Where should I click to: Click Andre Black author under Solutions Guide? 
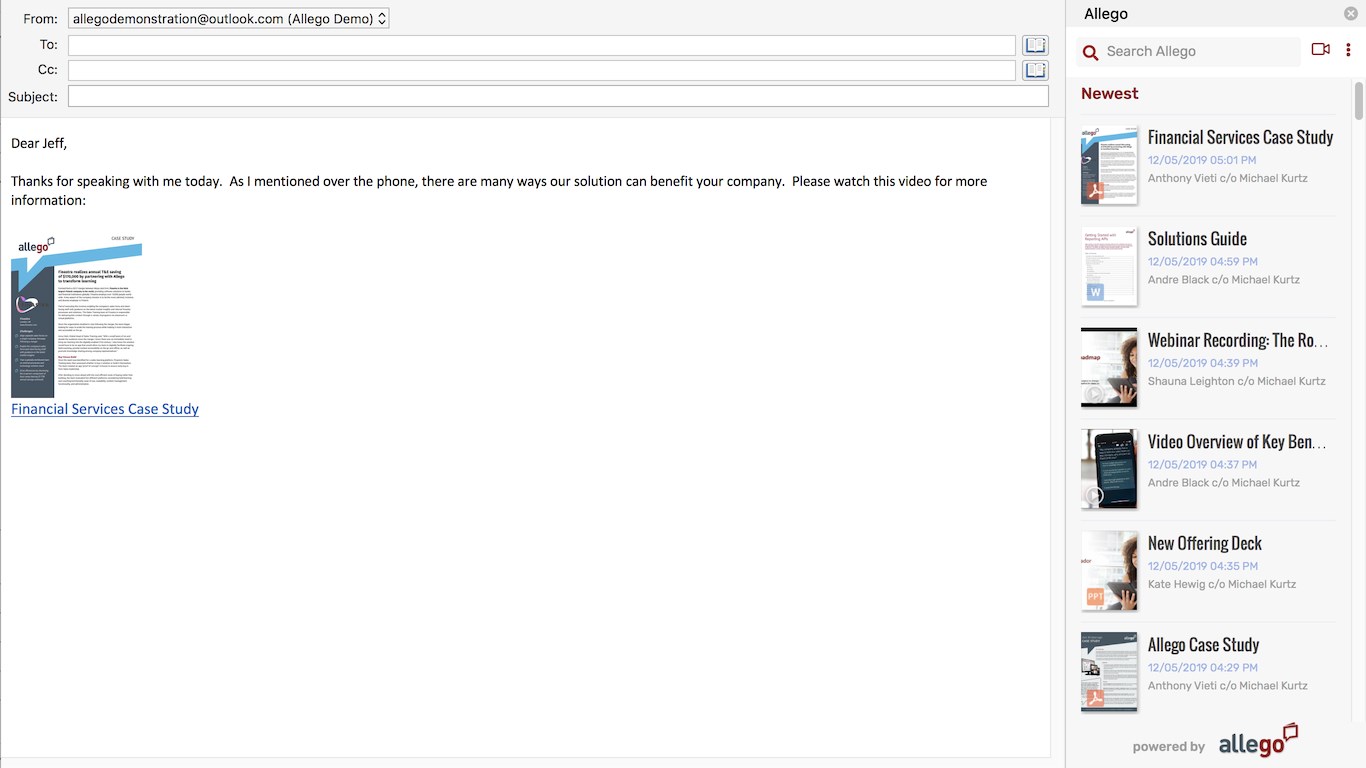[x=1224, y=280]
